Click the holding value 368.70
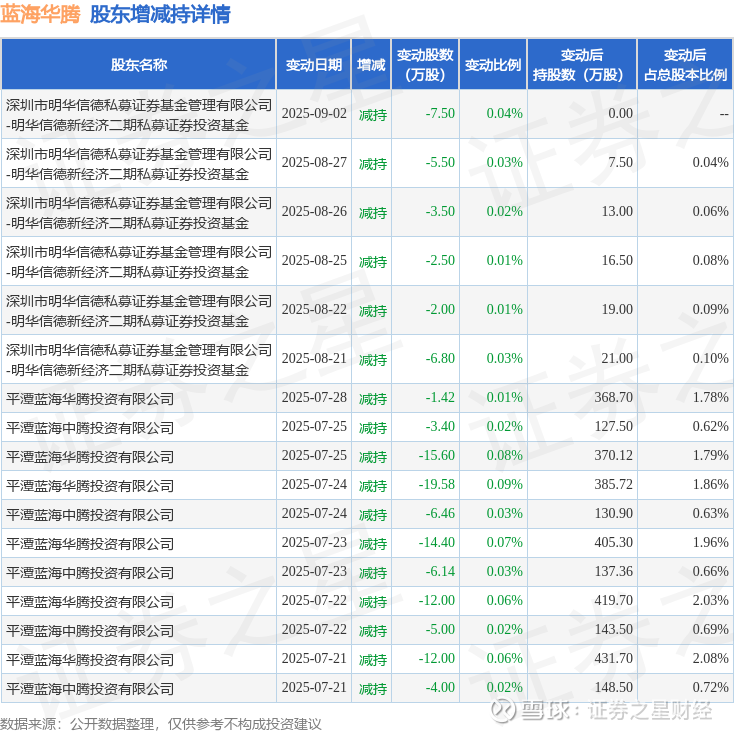 coord(614,397)
